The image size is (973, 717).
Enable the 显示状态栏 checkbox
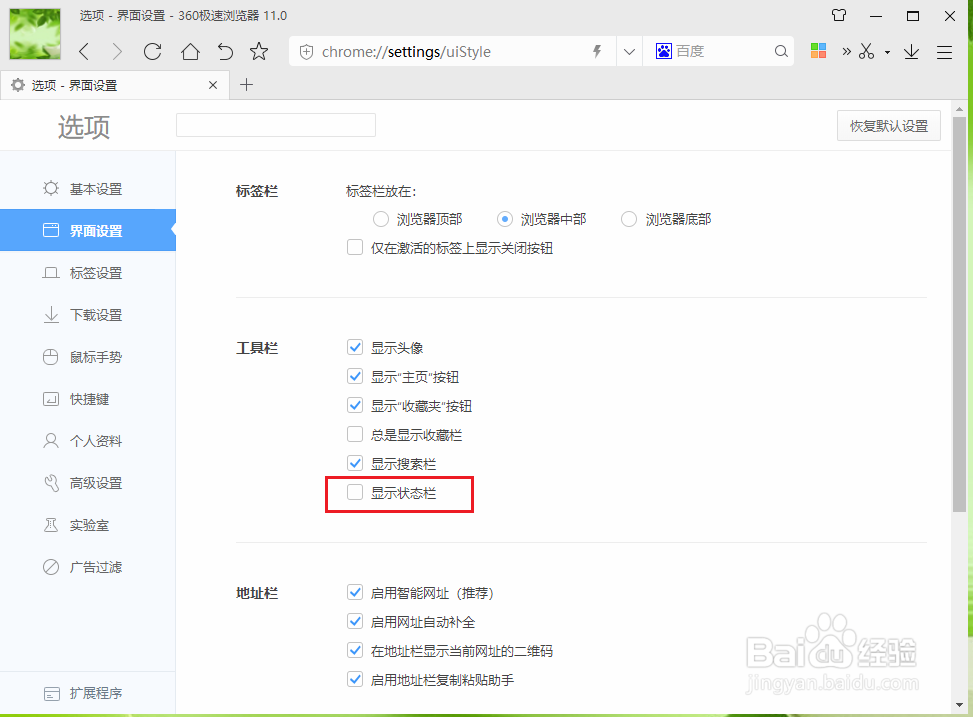pos(355,492)
